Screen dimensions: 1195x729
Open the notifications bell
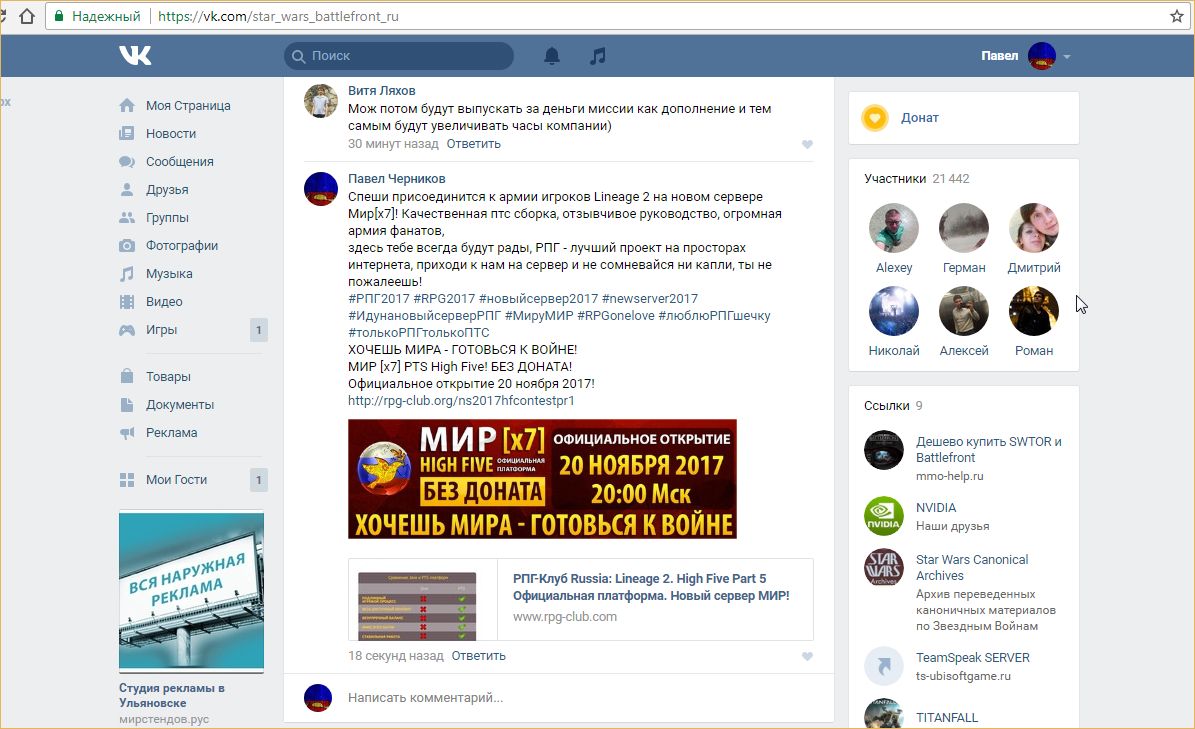551,56
